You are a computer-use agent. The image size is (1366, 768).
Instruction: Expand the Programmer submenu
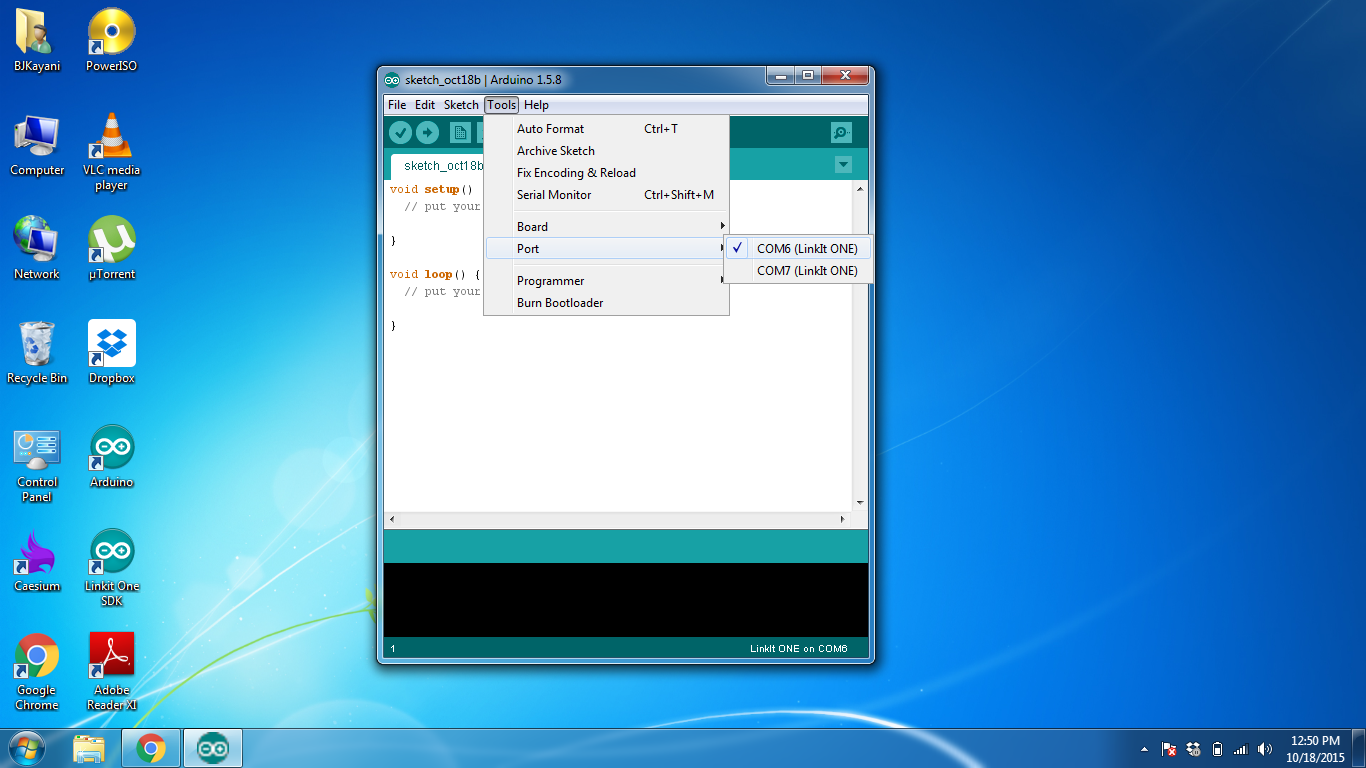pos(607,281)
